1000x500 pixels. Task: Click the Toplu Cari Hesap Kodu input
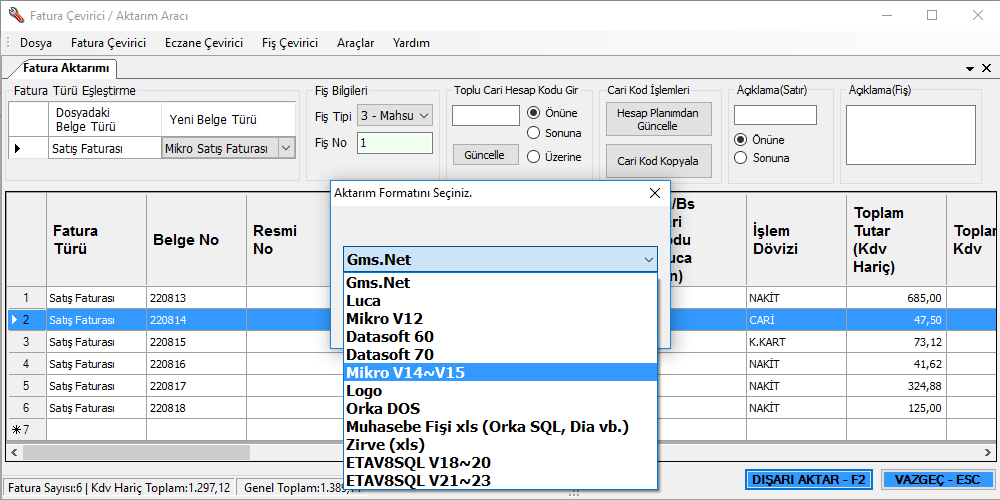[x=486, y=115]
